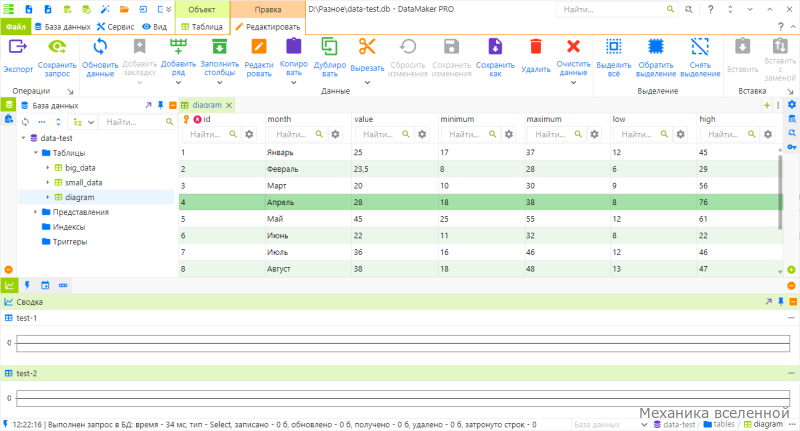Click Save query icon
This screenshot has width=800, height=431.
(x=57, y=47)
